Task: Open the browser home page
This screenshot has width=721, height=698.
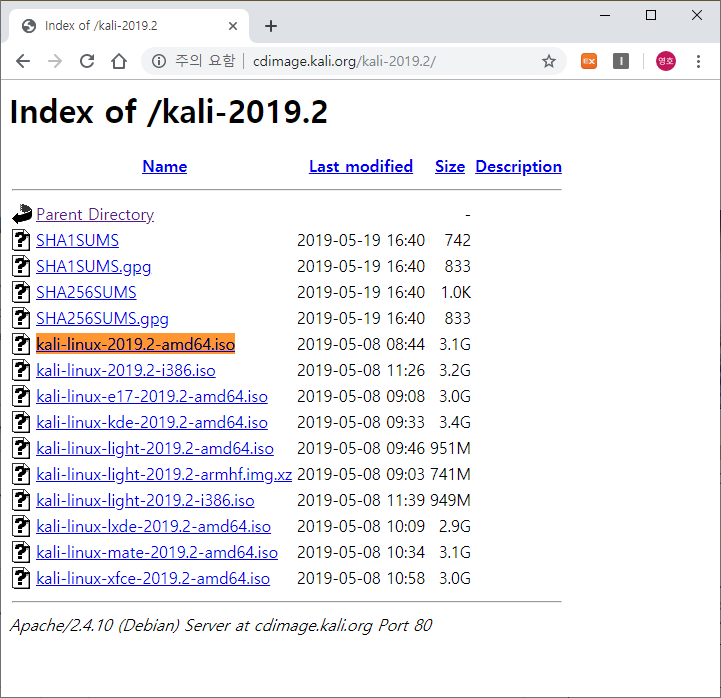Action: [x=119, y=61]
